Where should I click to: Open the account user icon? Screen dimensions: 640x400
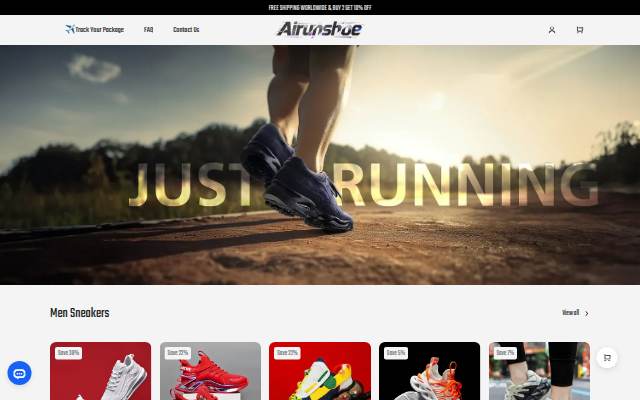pos(552,30)
